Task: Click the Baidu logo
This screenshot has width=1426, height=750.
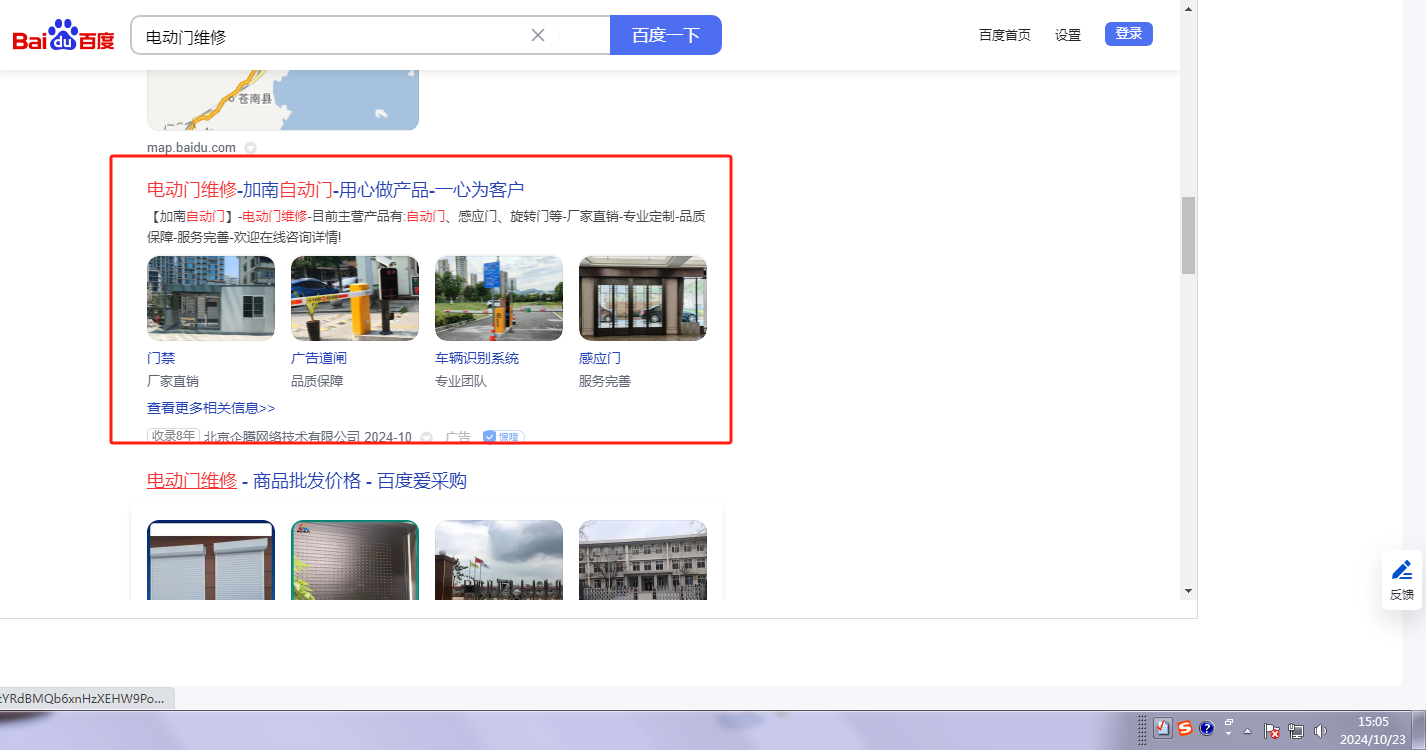Action: pos(63,35)
